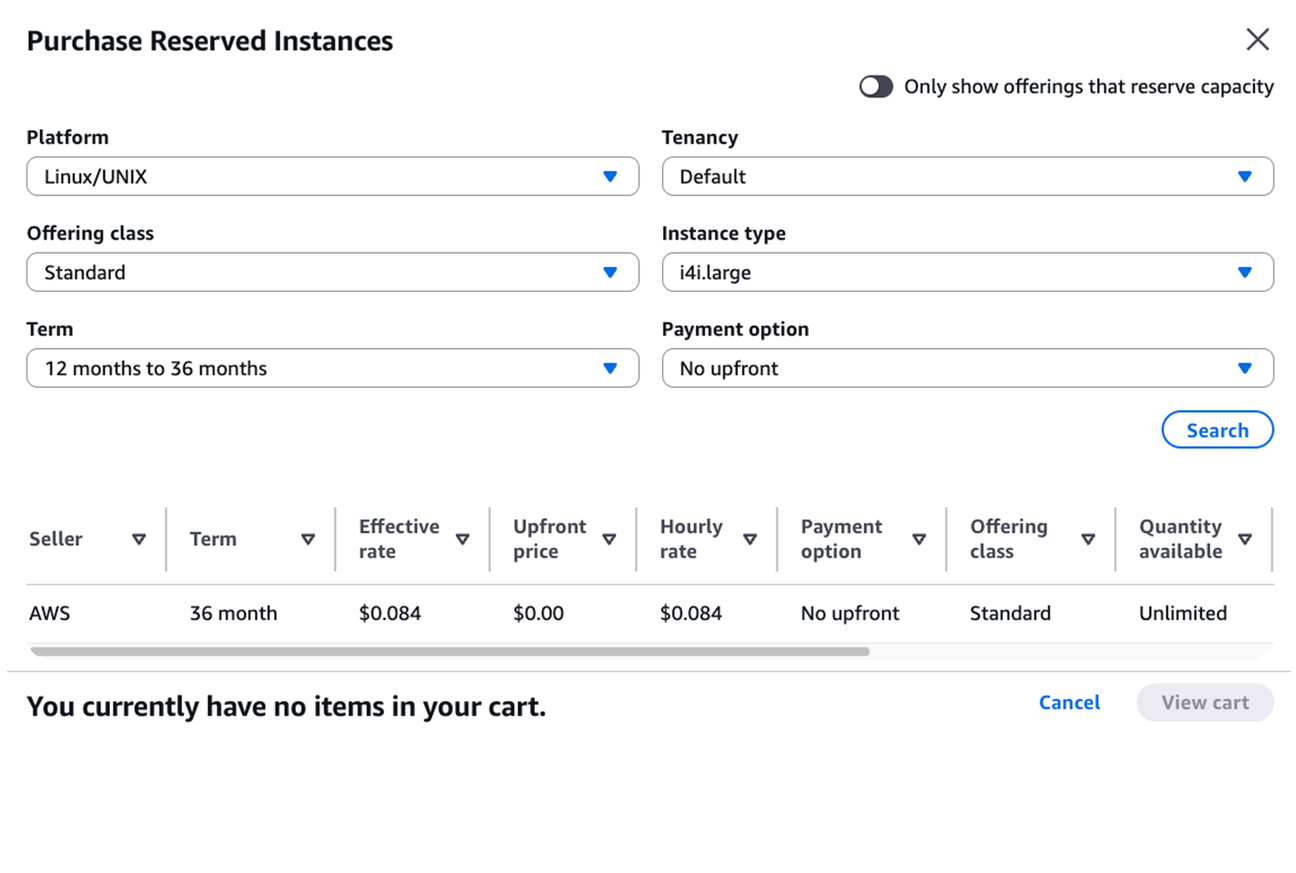Click Payment option column sort icon
1296x873 pixels.
[919, 539]
